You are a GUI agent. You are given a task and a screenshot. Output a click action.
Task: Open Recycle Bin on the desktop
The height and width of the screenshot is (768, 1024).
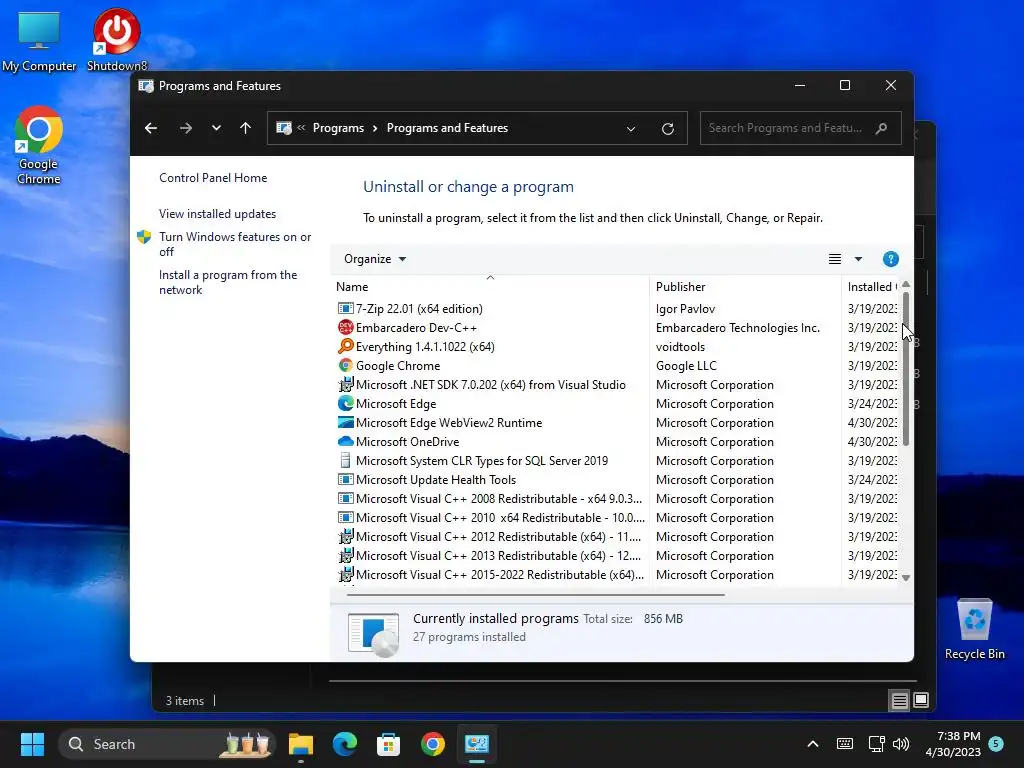(974, 629)
